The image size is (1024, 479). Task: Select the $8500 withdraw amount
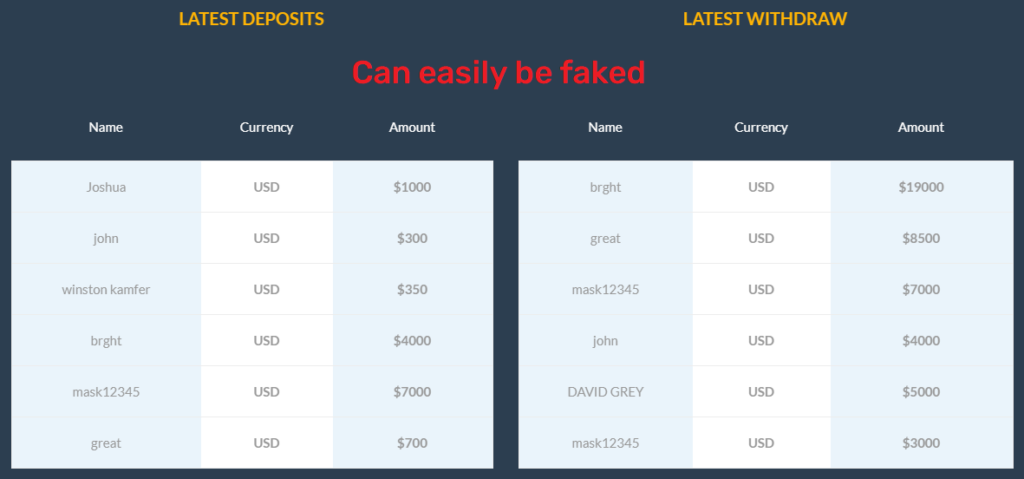pyautogui.click(x=921, y=238)
